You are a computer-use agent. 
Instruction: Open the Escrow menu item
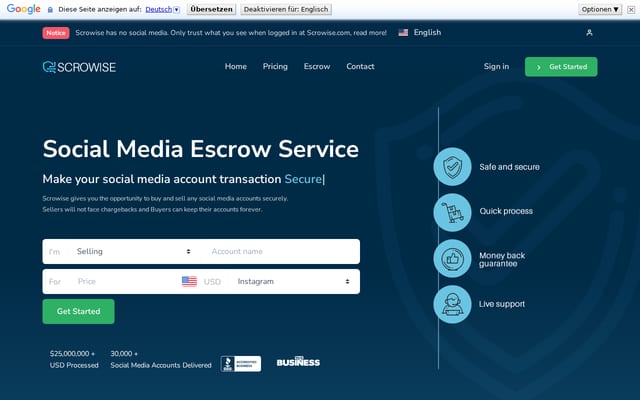(x=317, y=67)
